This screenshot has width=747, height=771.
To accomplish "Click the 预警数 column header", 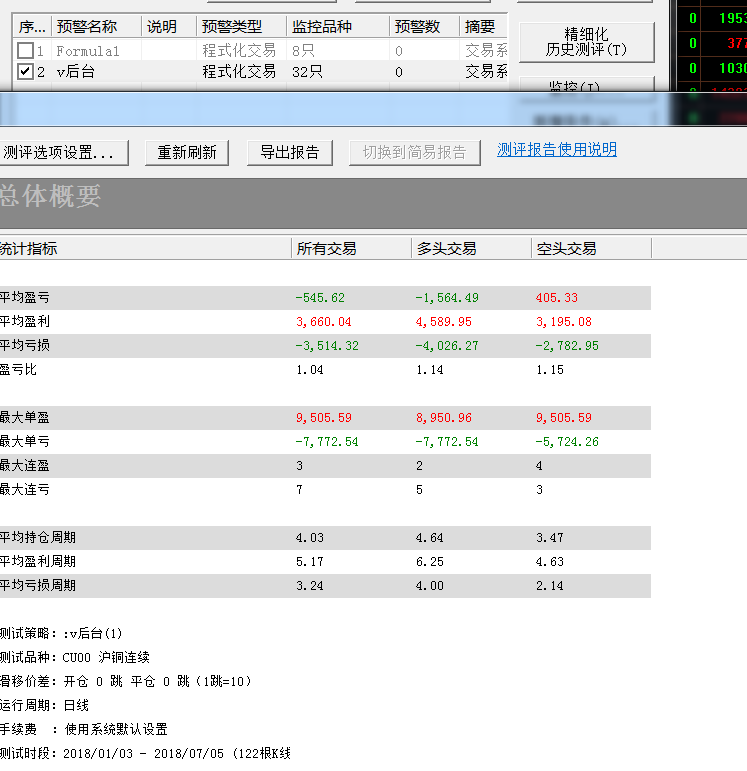I will (x=425, y=27).
